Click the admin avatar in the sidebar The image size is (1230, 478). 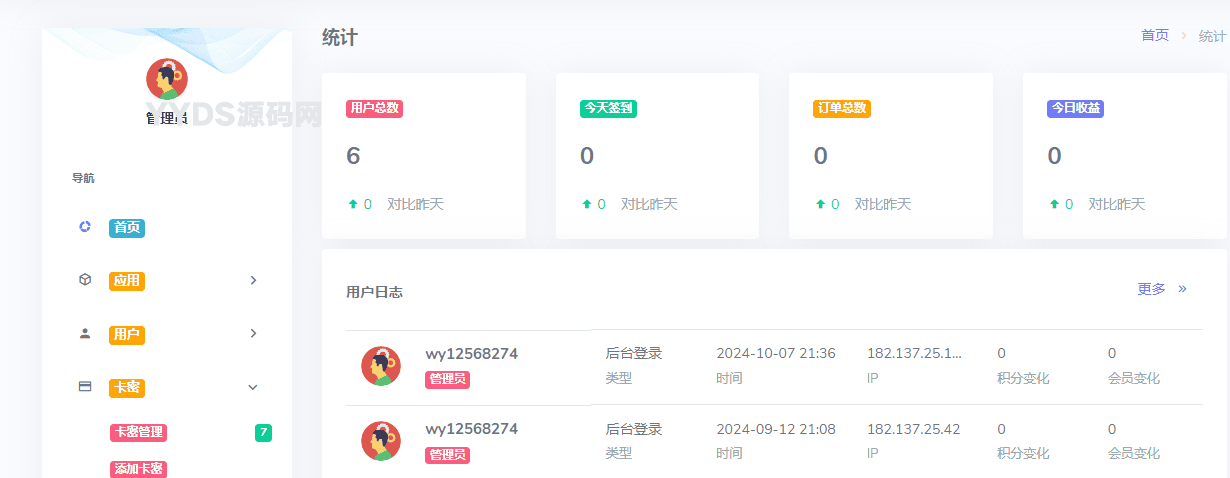167,79
